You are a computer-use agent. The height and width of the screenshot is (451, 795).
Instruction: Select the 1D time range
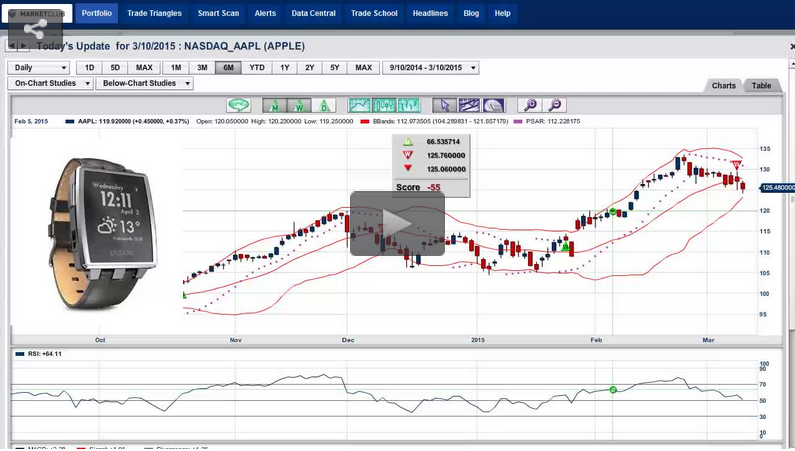tap(89, 67)
